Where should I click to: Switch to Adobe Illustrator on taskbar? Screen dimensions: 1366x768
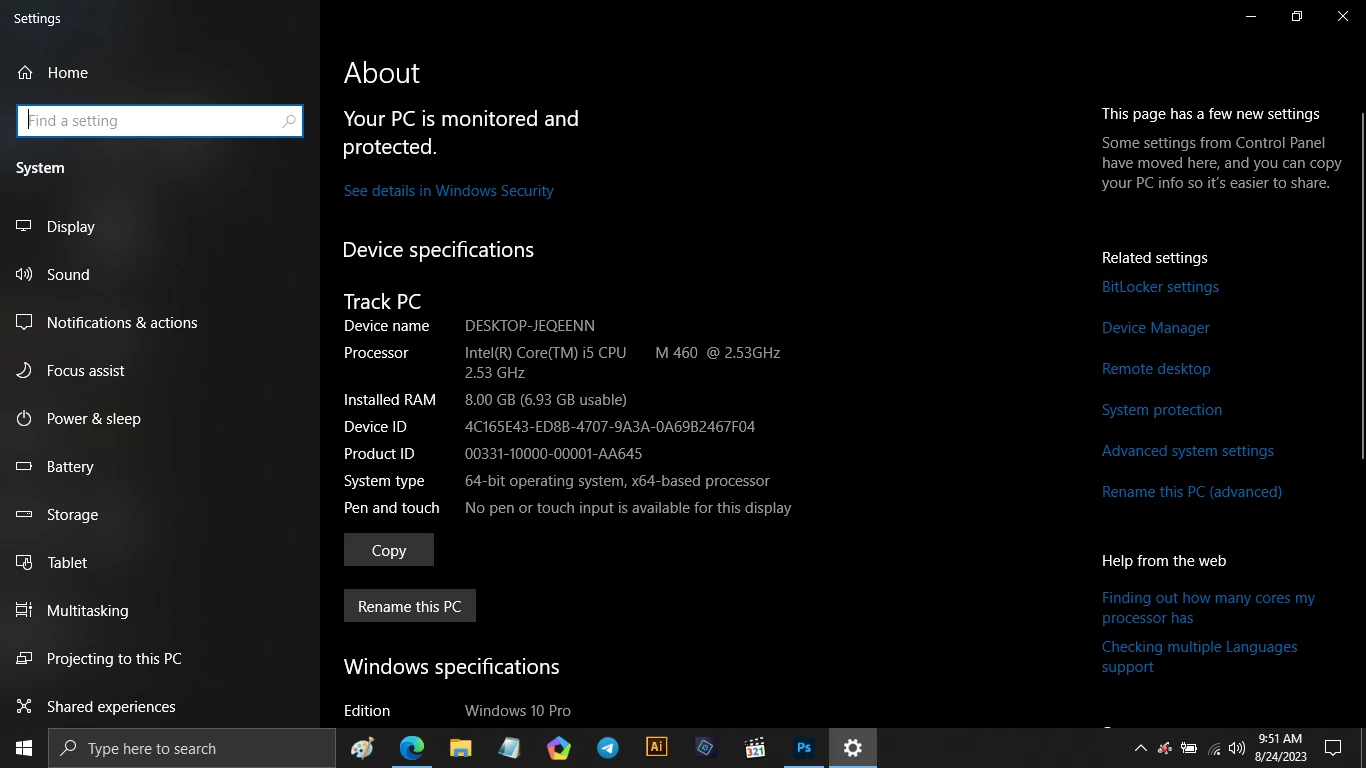point(656,748)
